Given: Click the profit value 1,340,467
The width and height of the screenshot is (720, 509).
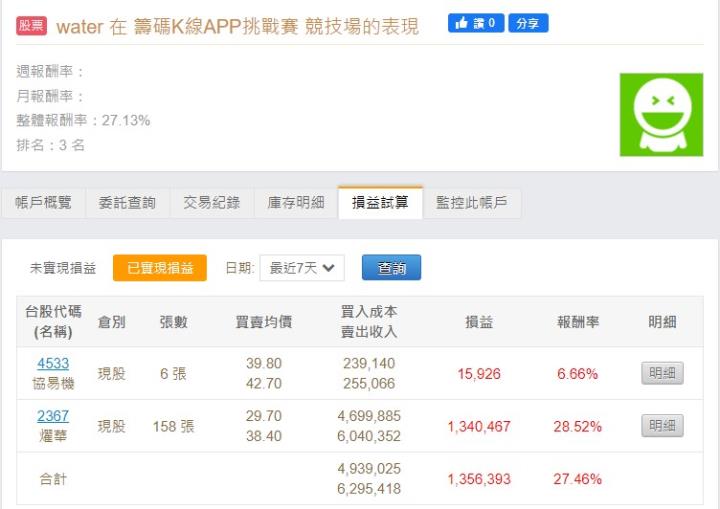Looking at the screenshot, I should pos(479,427).
